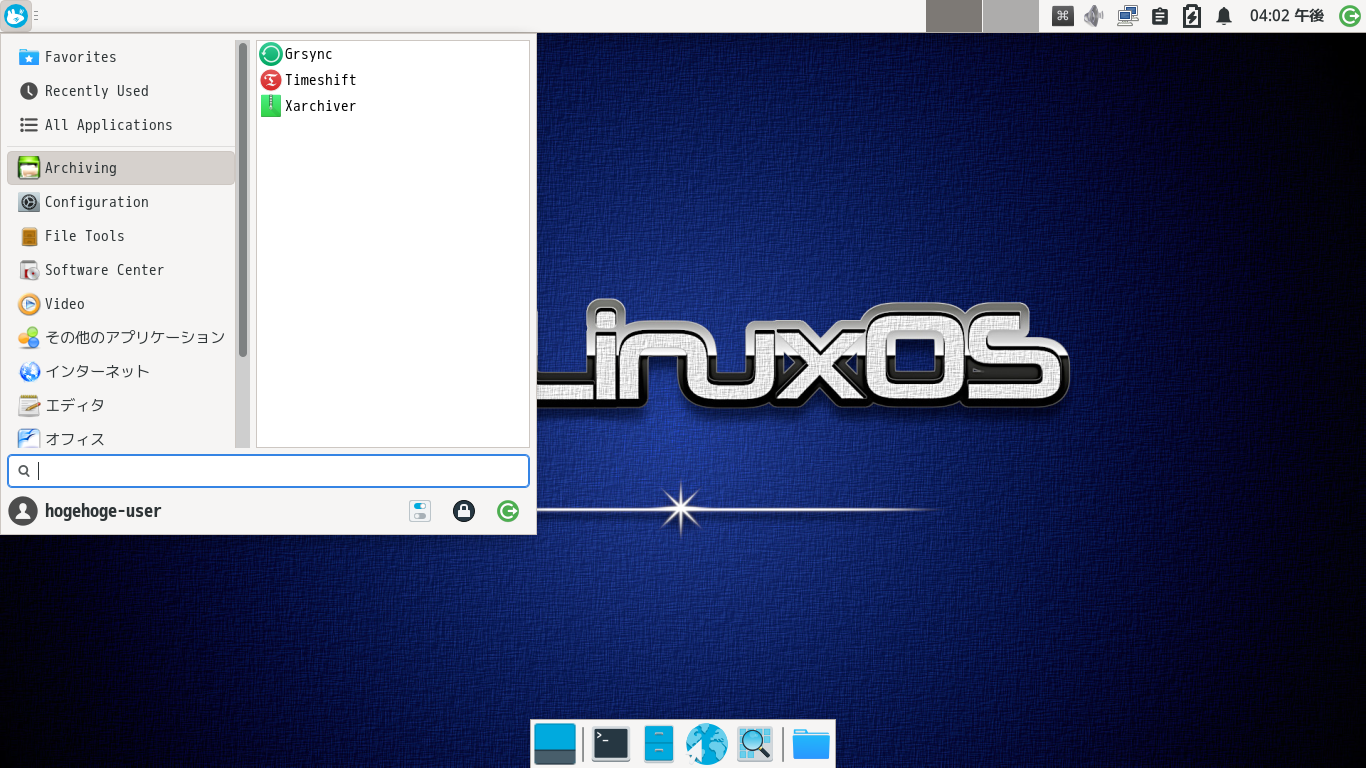The height and width of the screenshot is (768, 1366).
Task: Open settings manager toggle-switch icon
Action: pos(420,511)
